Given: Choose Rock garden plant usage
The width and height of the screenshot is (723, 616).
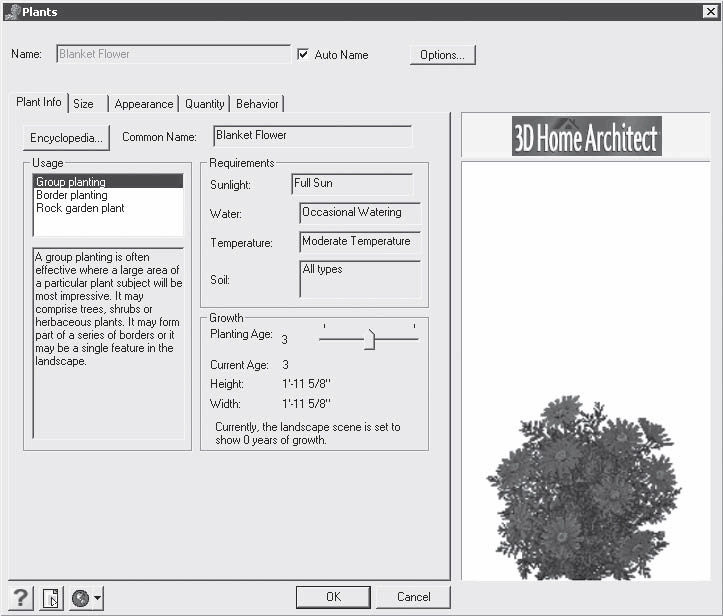Looking at the screenshot, I should point(80,208).
